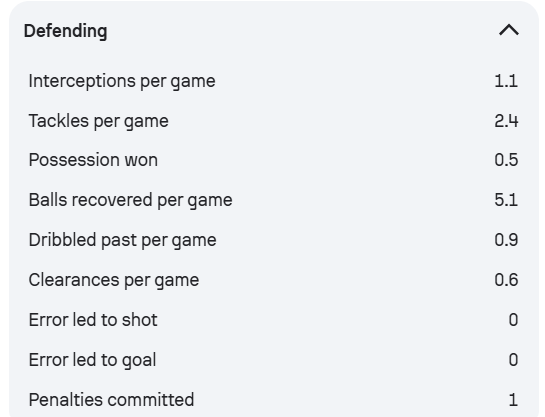Click Balls recovered per game label

[x=130, y=201]
